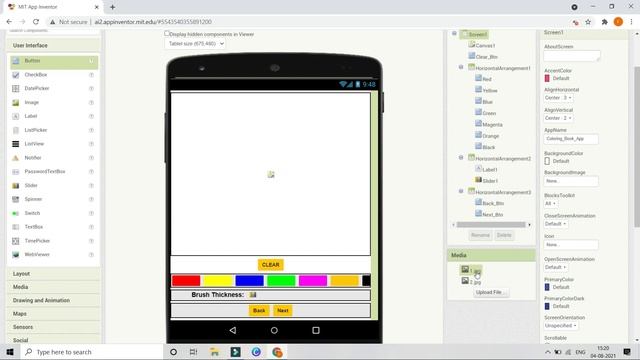Expand the Drawing and Animation section
Screen dimensions: 640x360
pyautogui.click(x=53, y=300)
